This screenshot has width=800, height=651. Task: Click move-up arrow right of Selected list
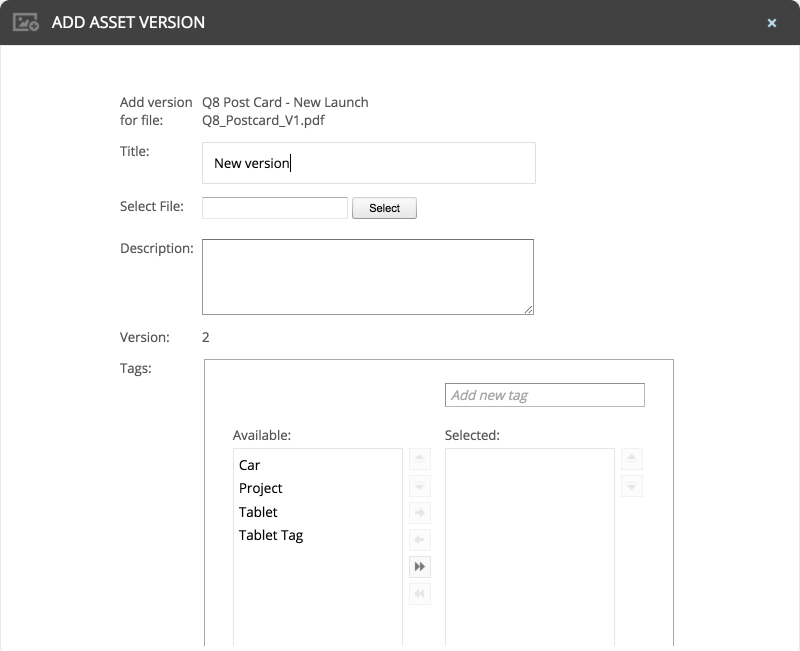tap(632, 460)
